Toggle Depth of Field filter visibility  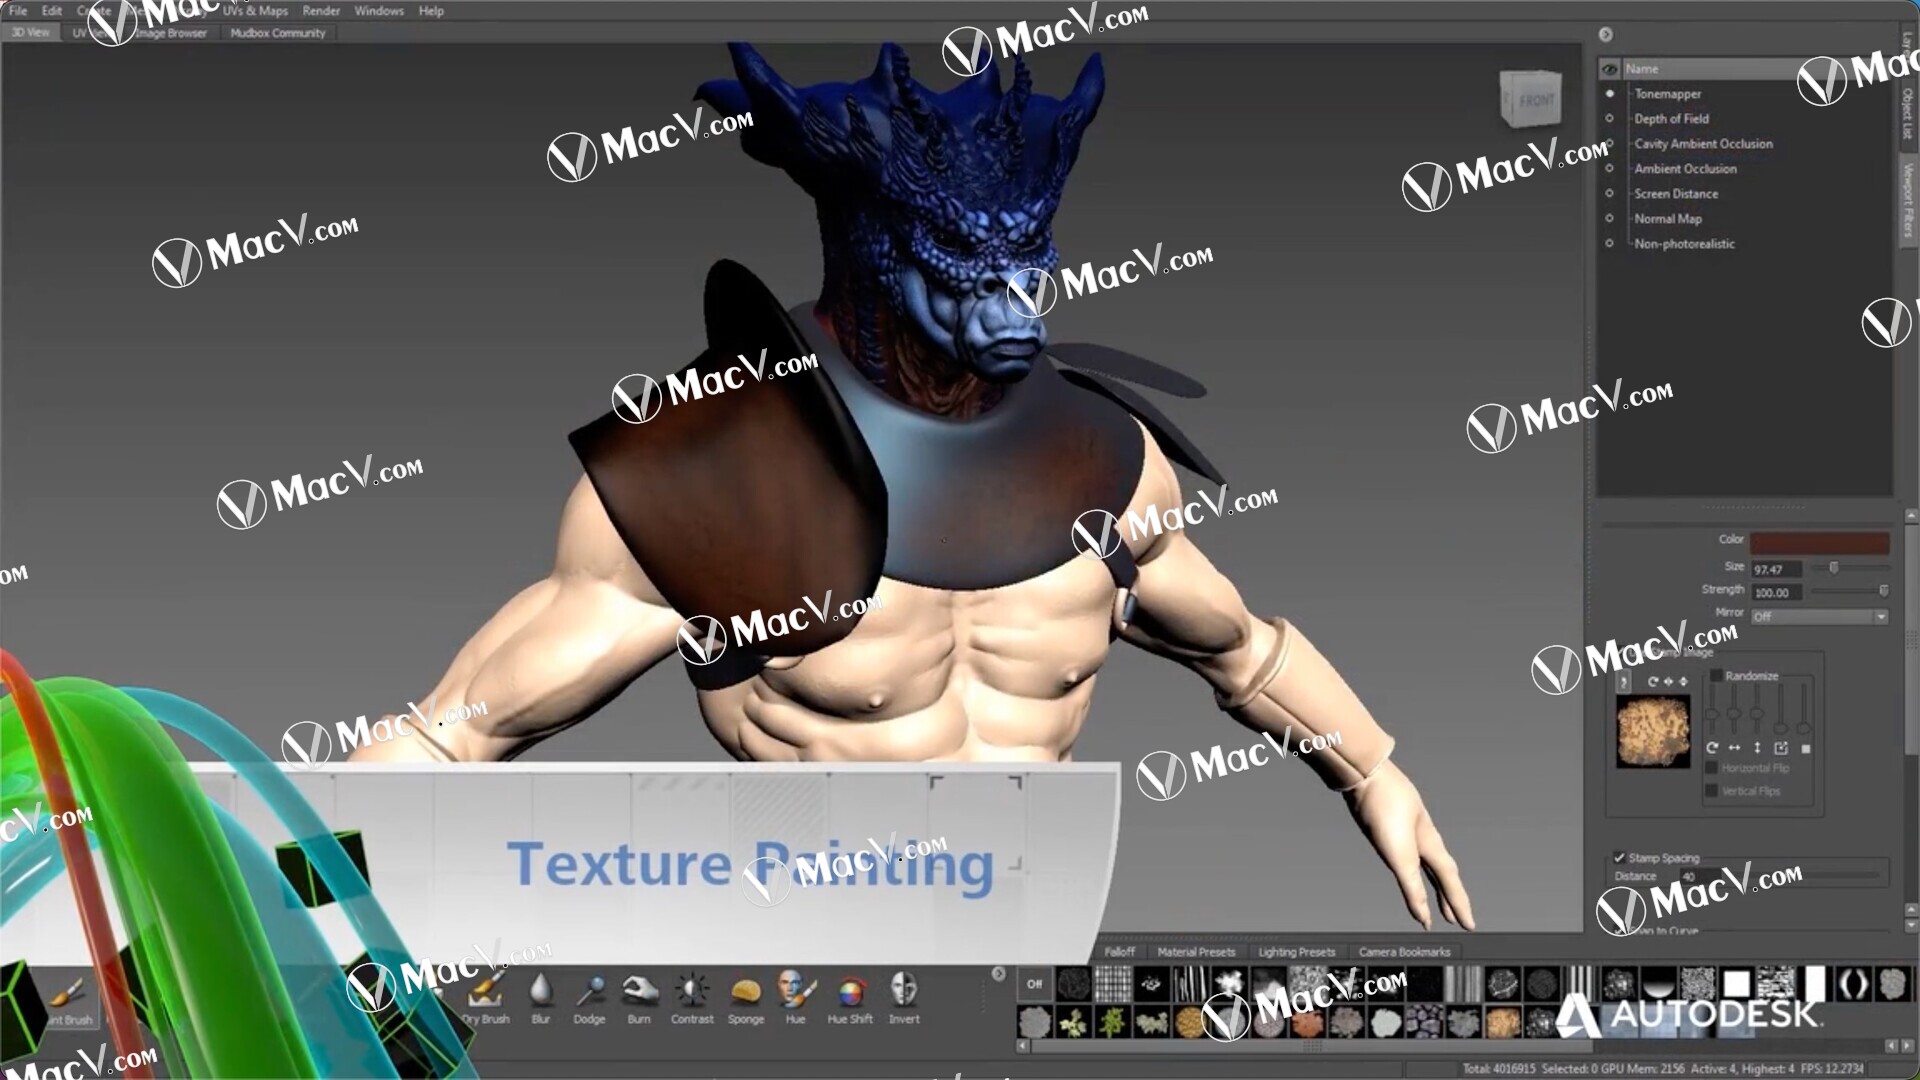click(1609, 119)
